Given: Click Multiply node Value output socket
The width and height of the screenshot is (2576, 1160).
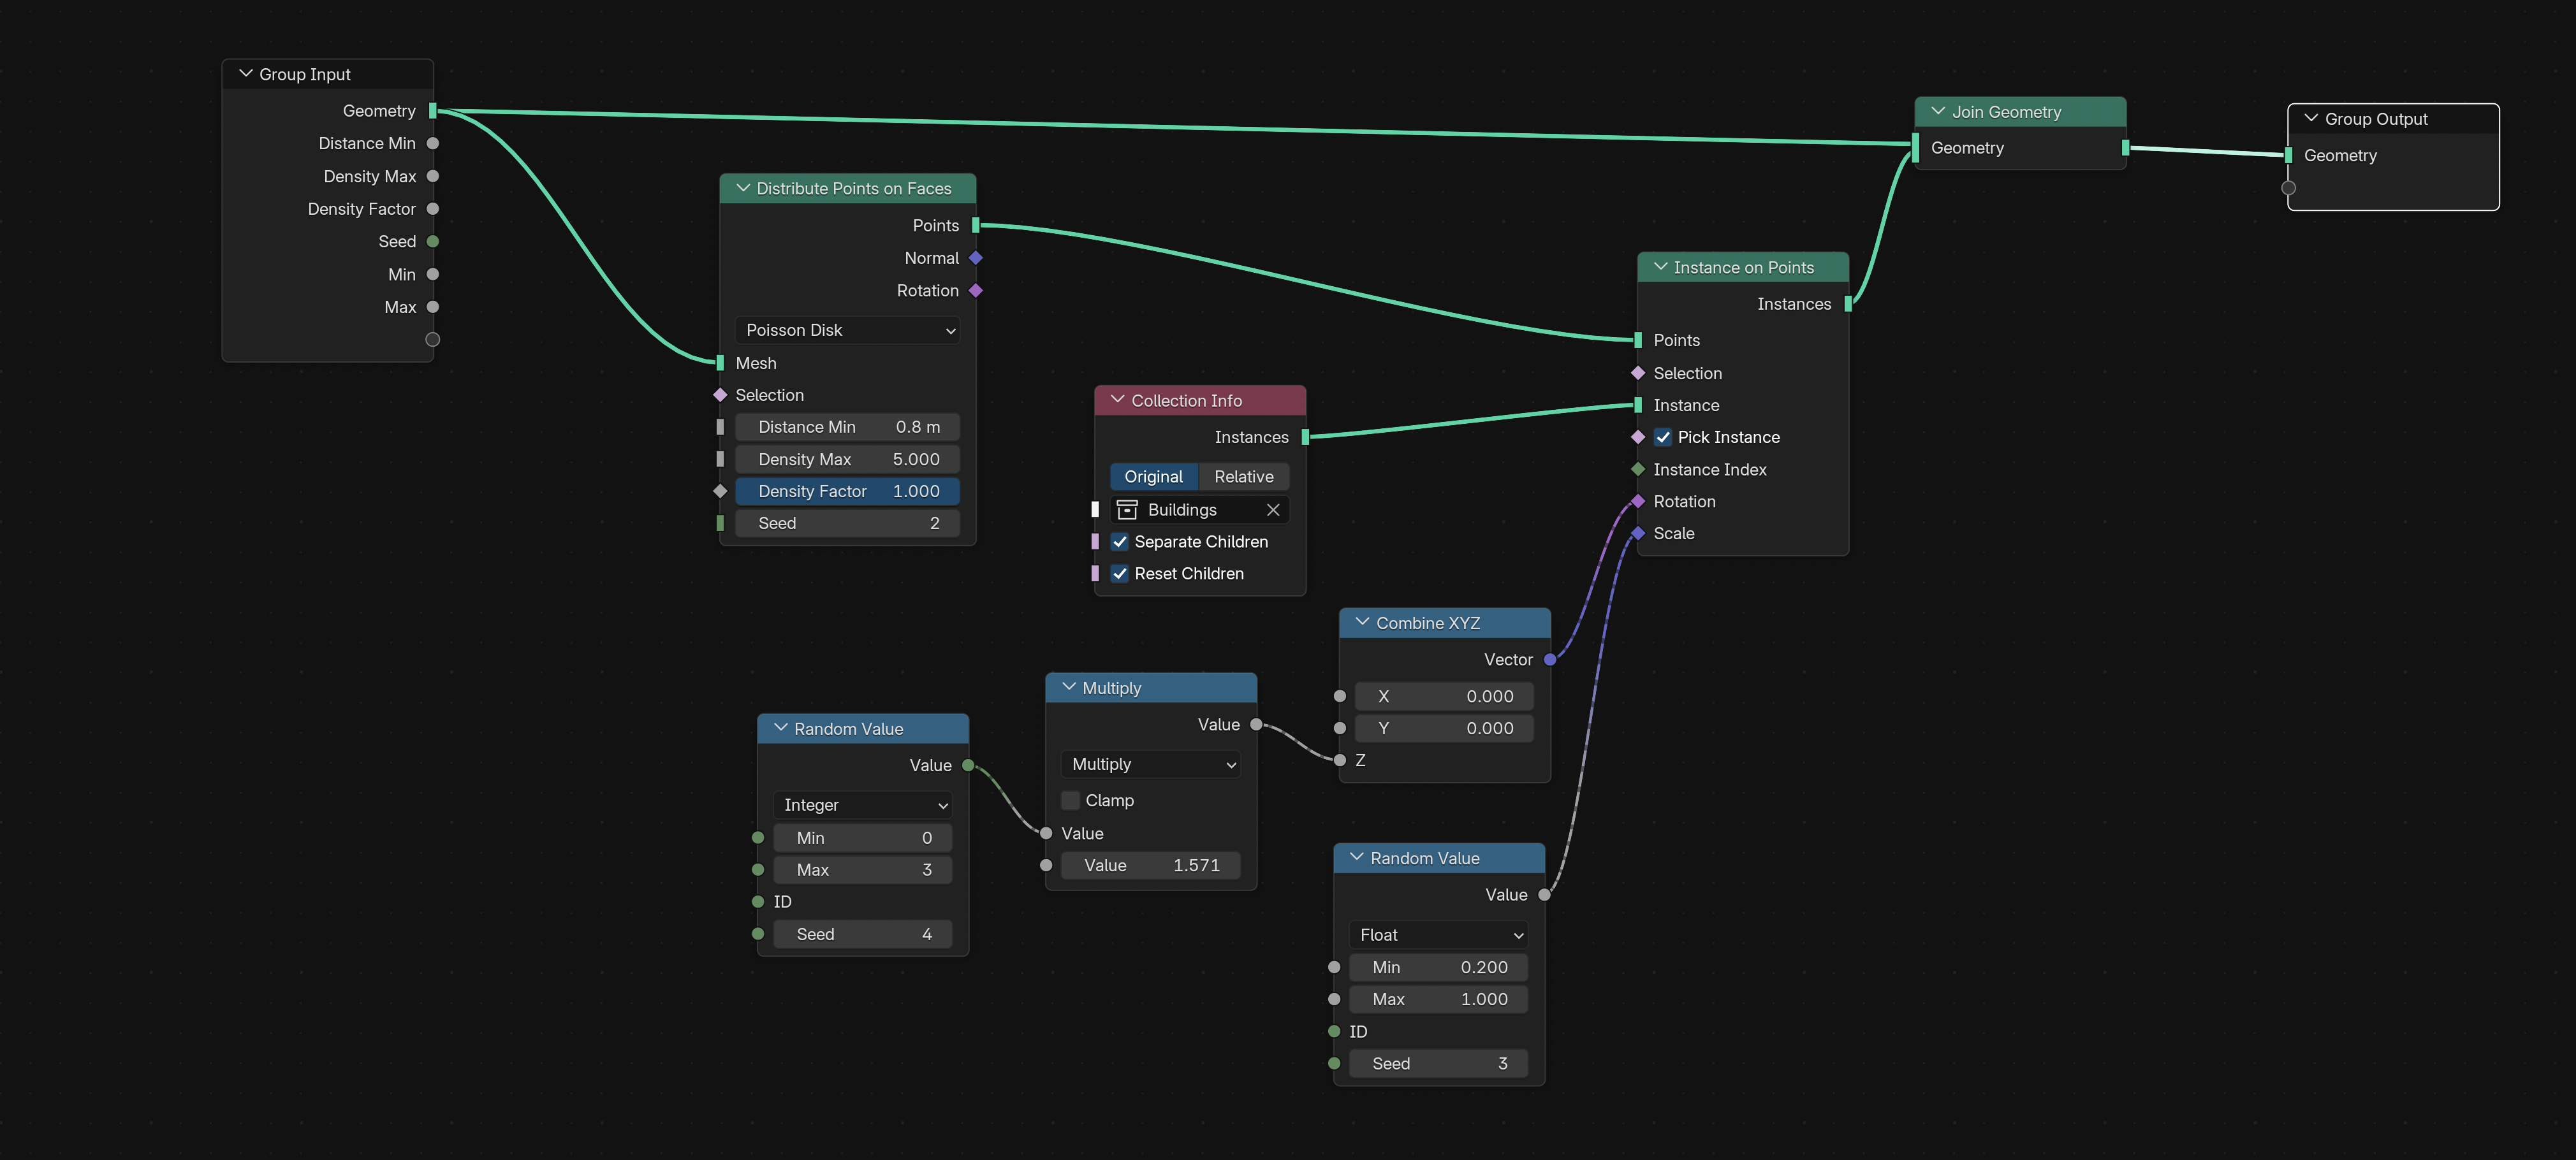Looking at the screenshot, I should coord(1256,724).
